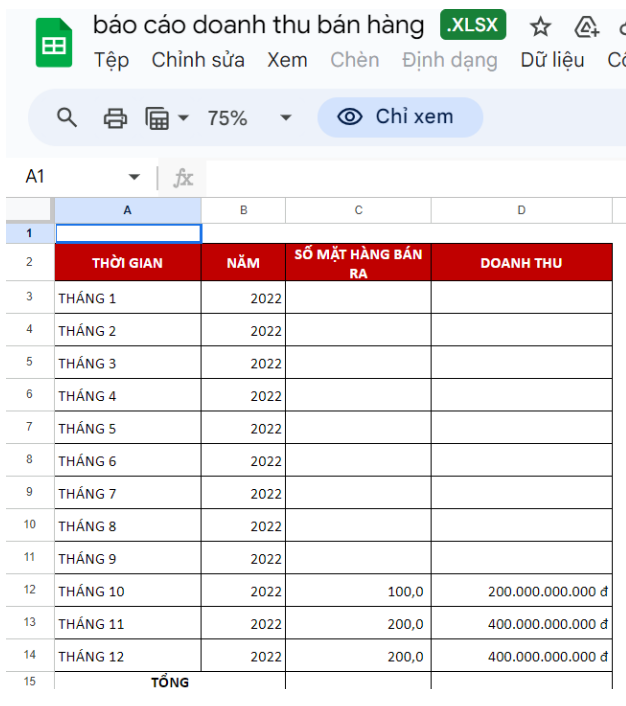This screenshot has width=626, height=706.
Task: Select empty DOANH THU cell for THÁNG 1
Action: click(522, 298)
